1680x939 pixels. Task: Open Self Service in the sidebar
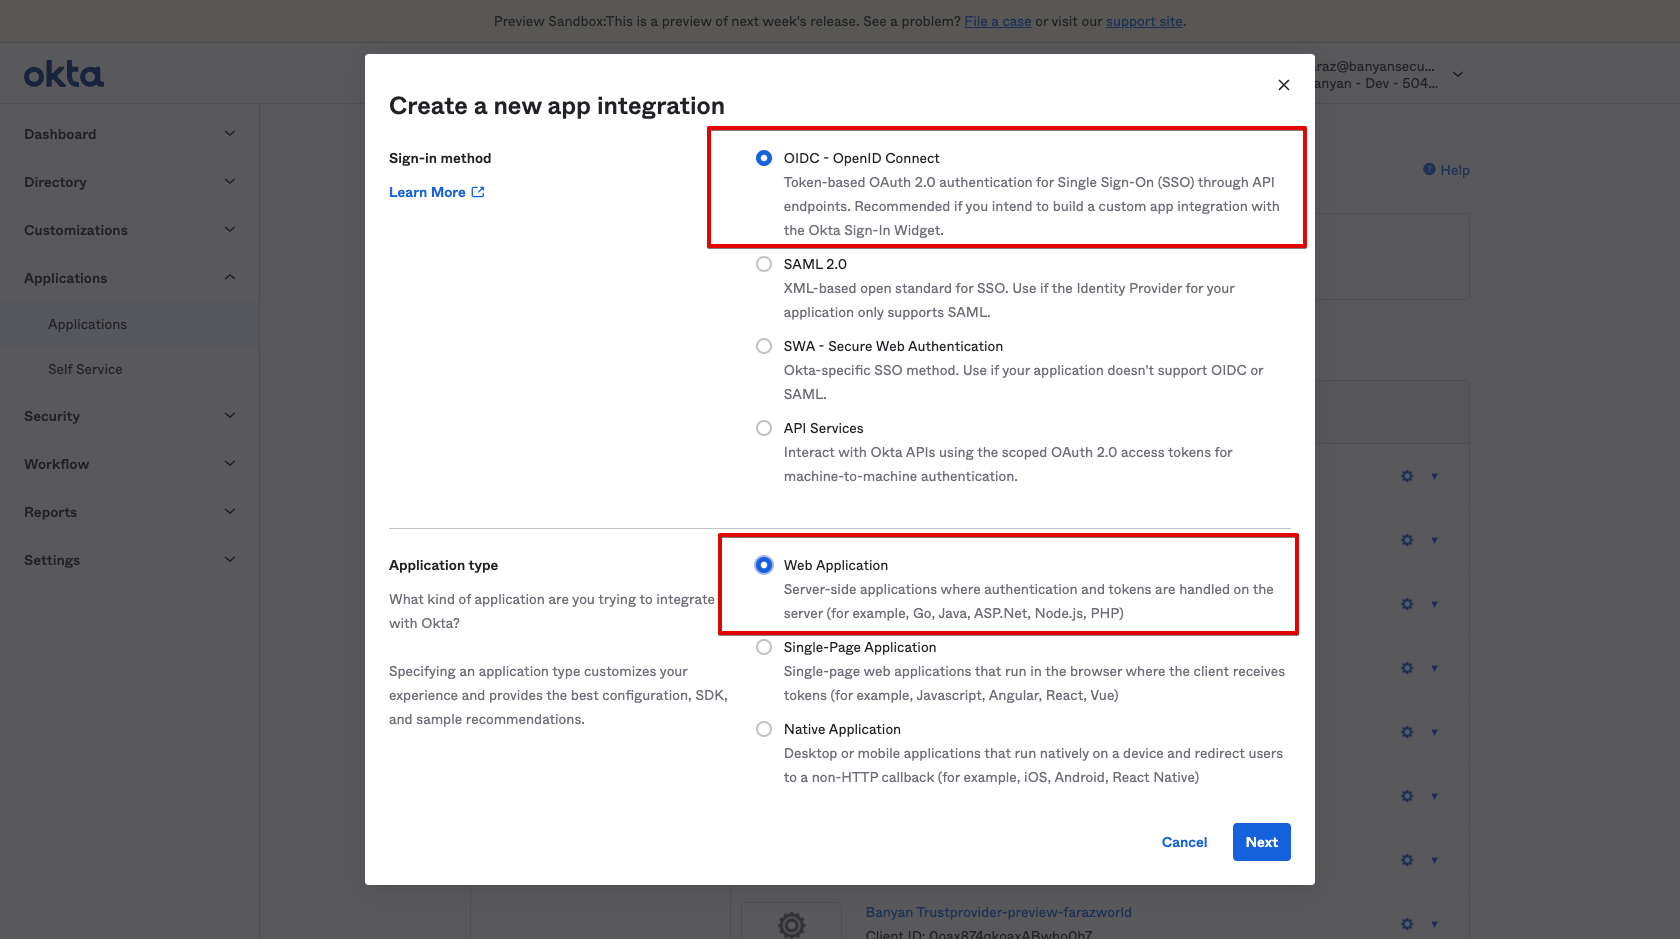85,369
